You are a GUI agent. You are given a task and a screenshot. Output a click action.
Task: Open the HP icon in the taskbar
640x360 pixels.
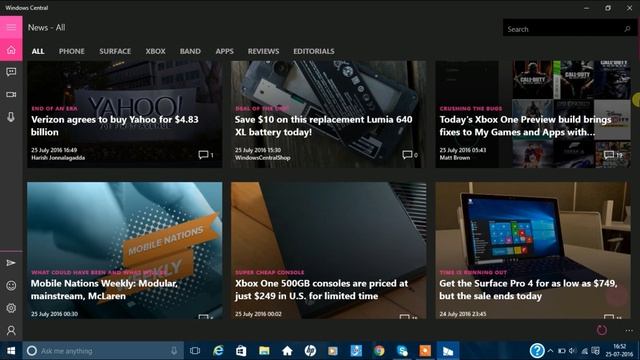tap(310, 351)
